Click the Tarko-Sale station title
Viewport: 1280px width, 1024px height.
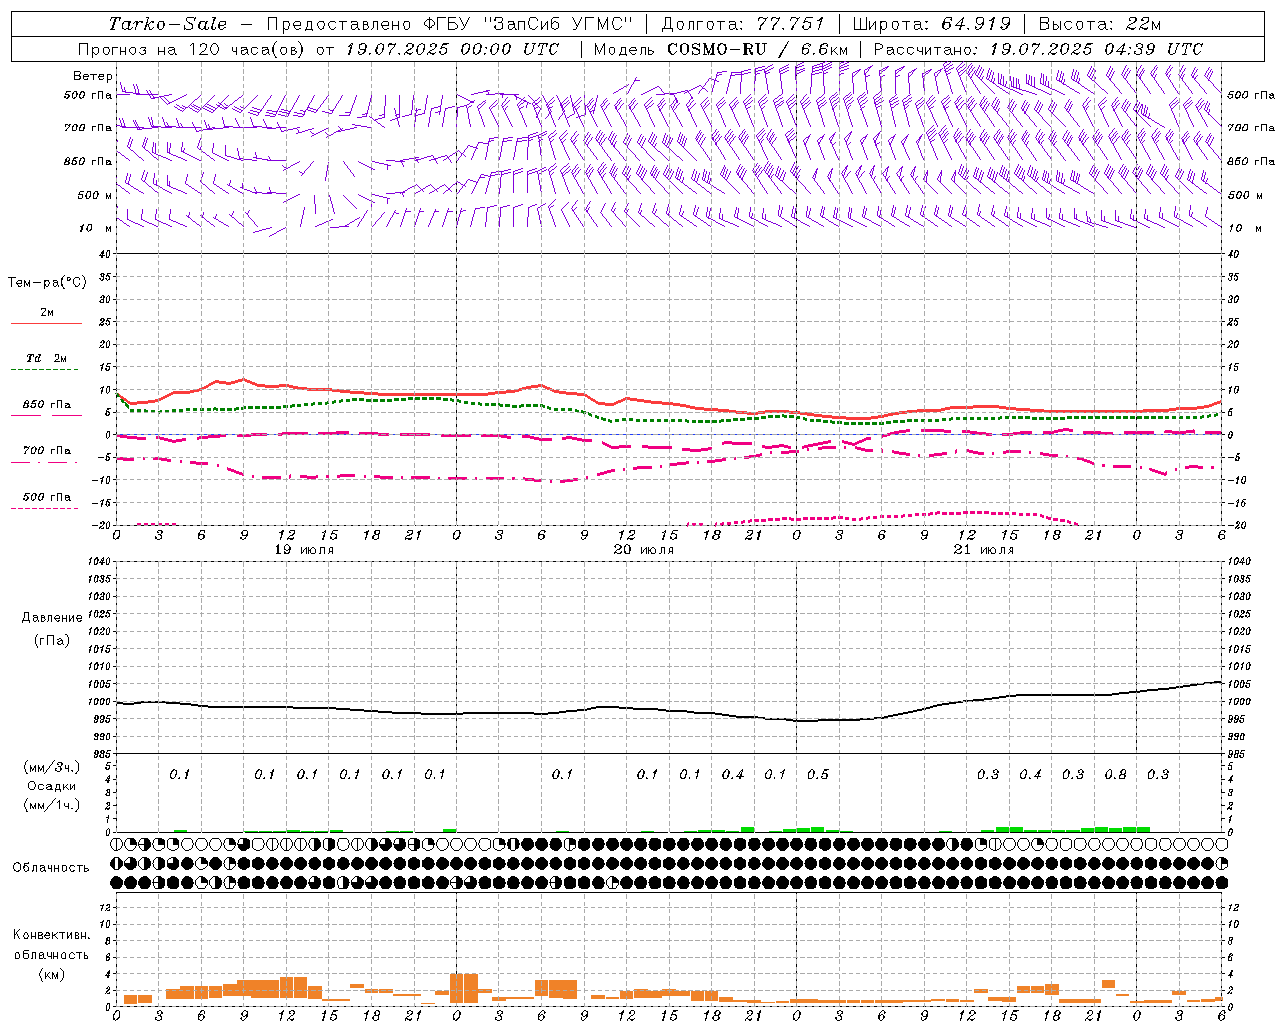point(167,24)
